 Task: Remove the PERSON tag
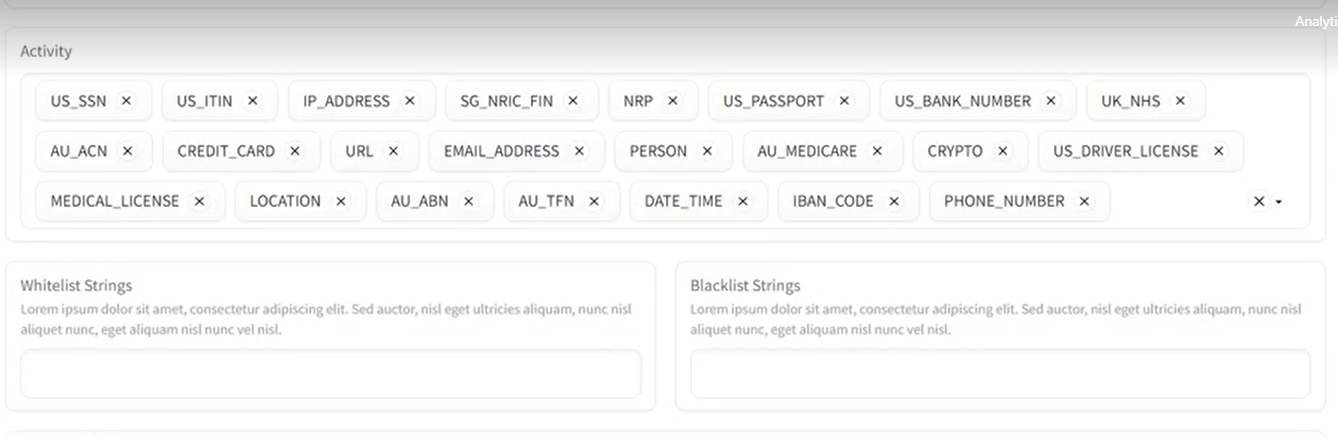[707, 151]
